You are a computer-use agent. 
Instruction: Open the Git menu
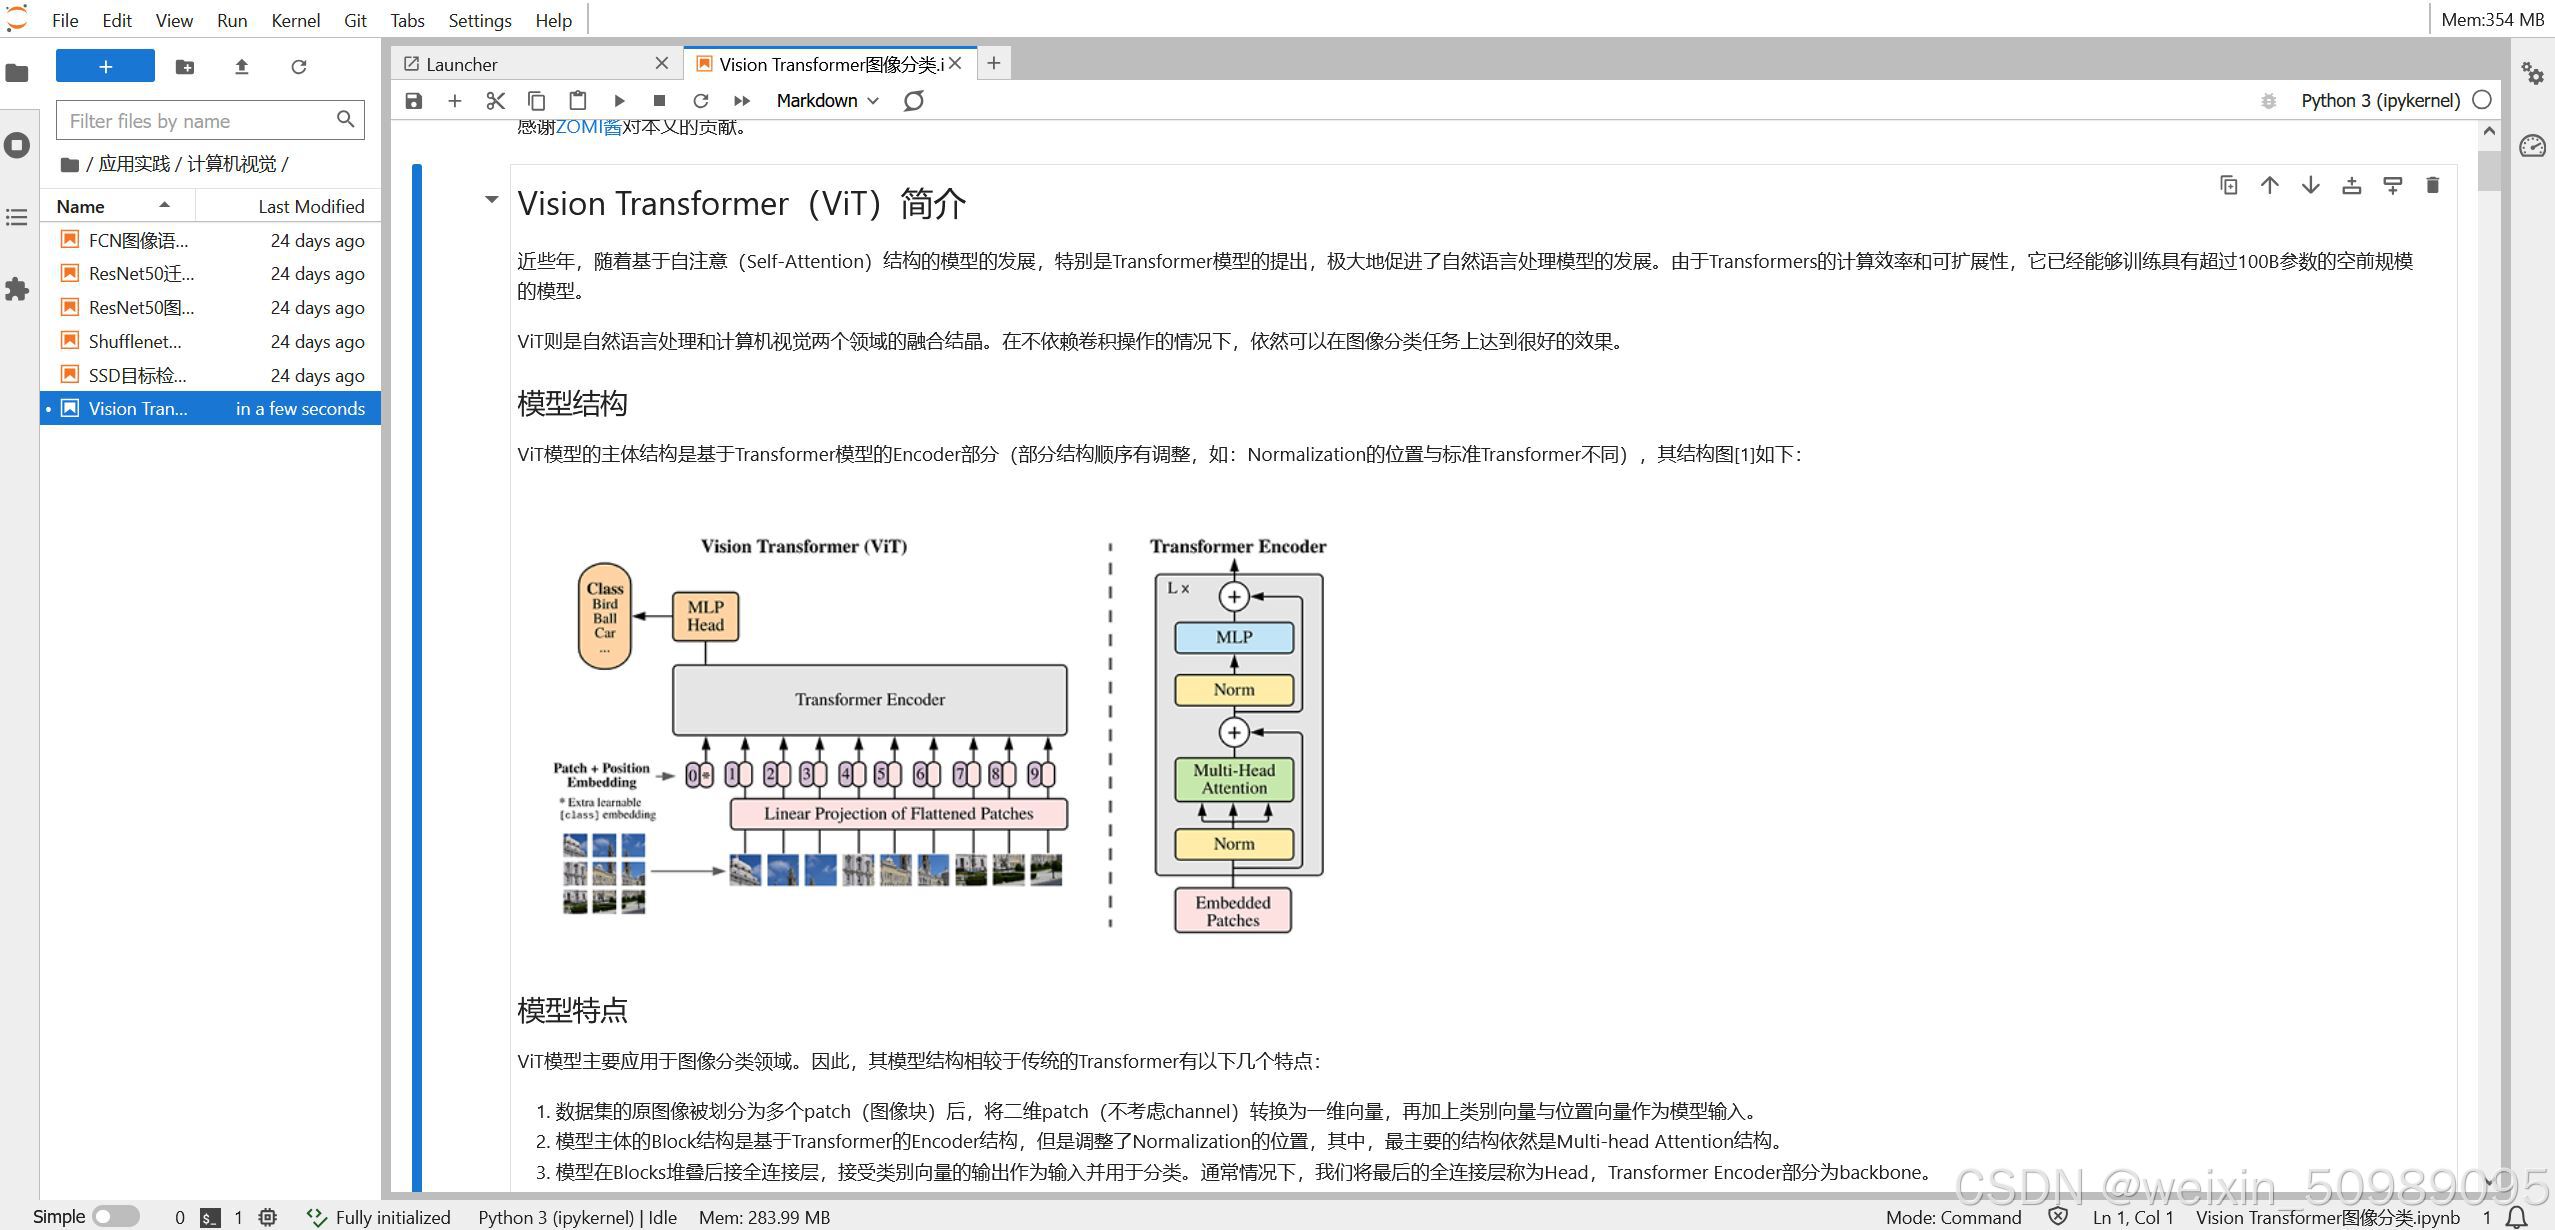(x=355, y=20)
